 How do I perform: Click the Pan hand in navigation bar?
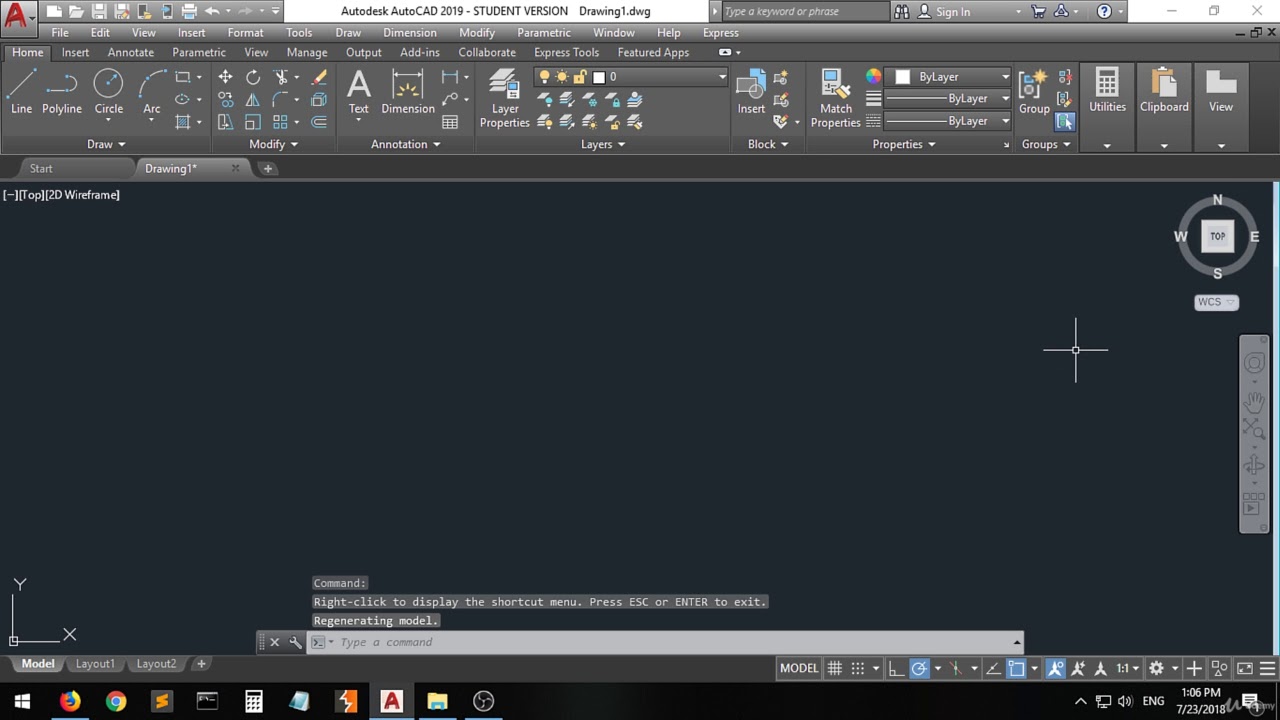[x=1254, y=402]
